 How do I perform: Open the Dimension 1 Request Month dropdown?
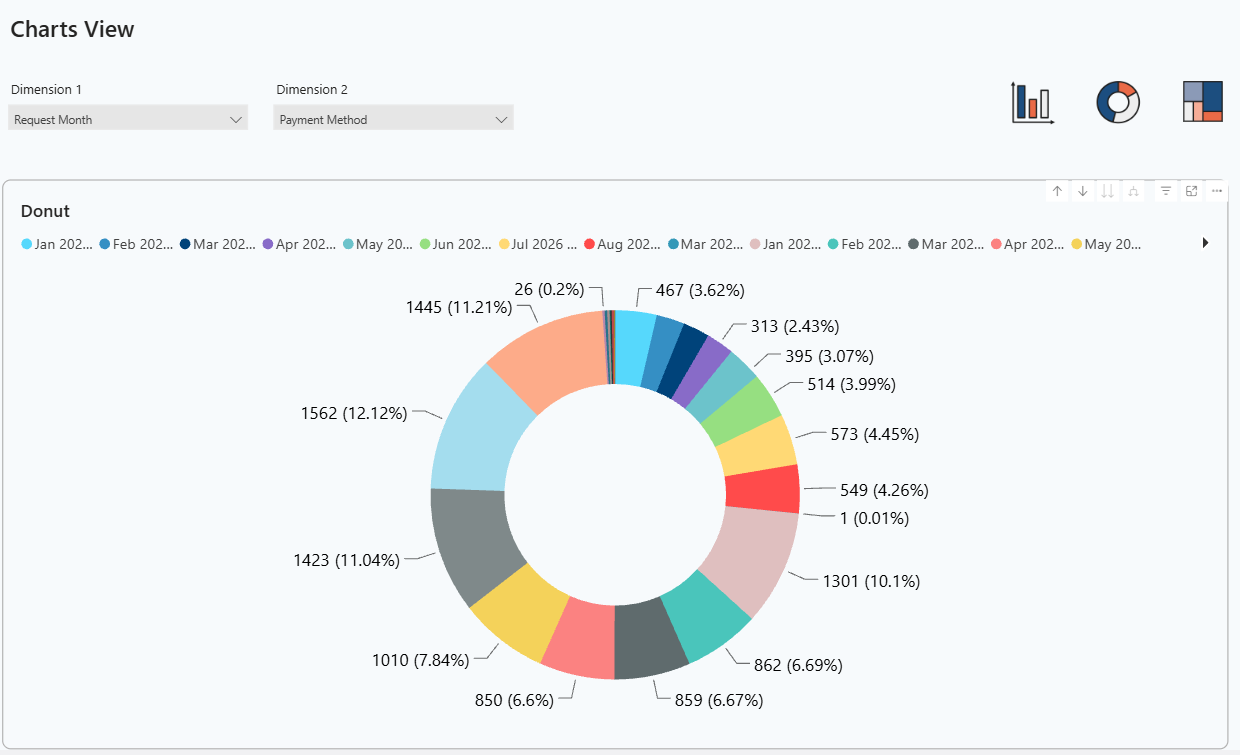click(128, 119)
